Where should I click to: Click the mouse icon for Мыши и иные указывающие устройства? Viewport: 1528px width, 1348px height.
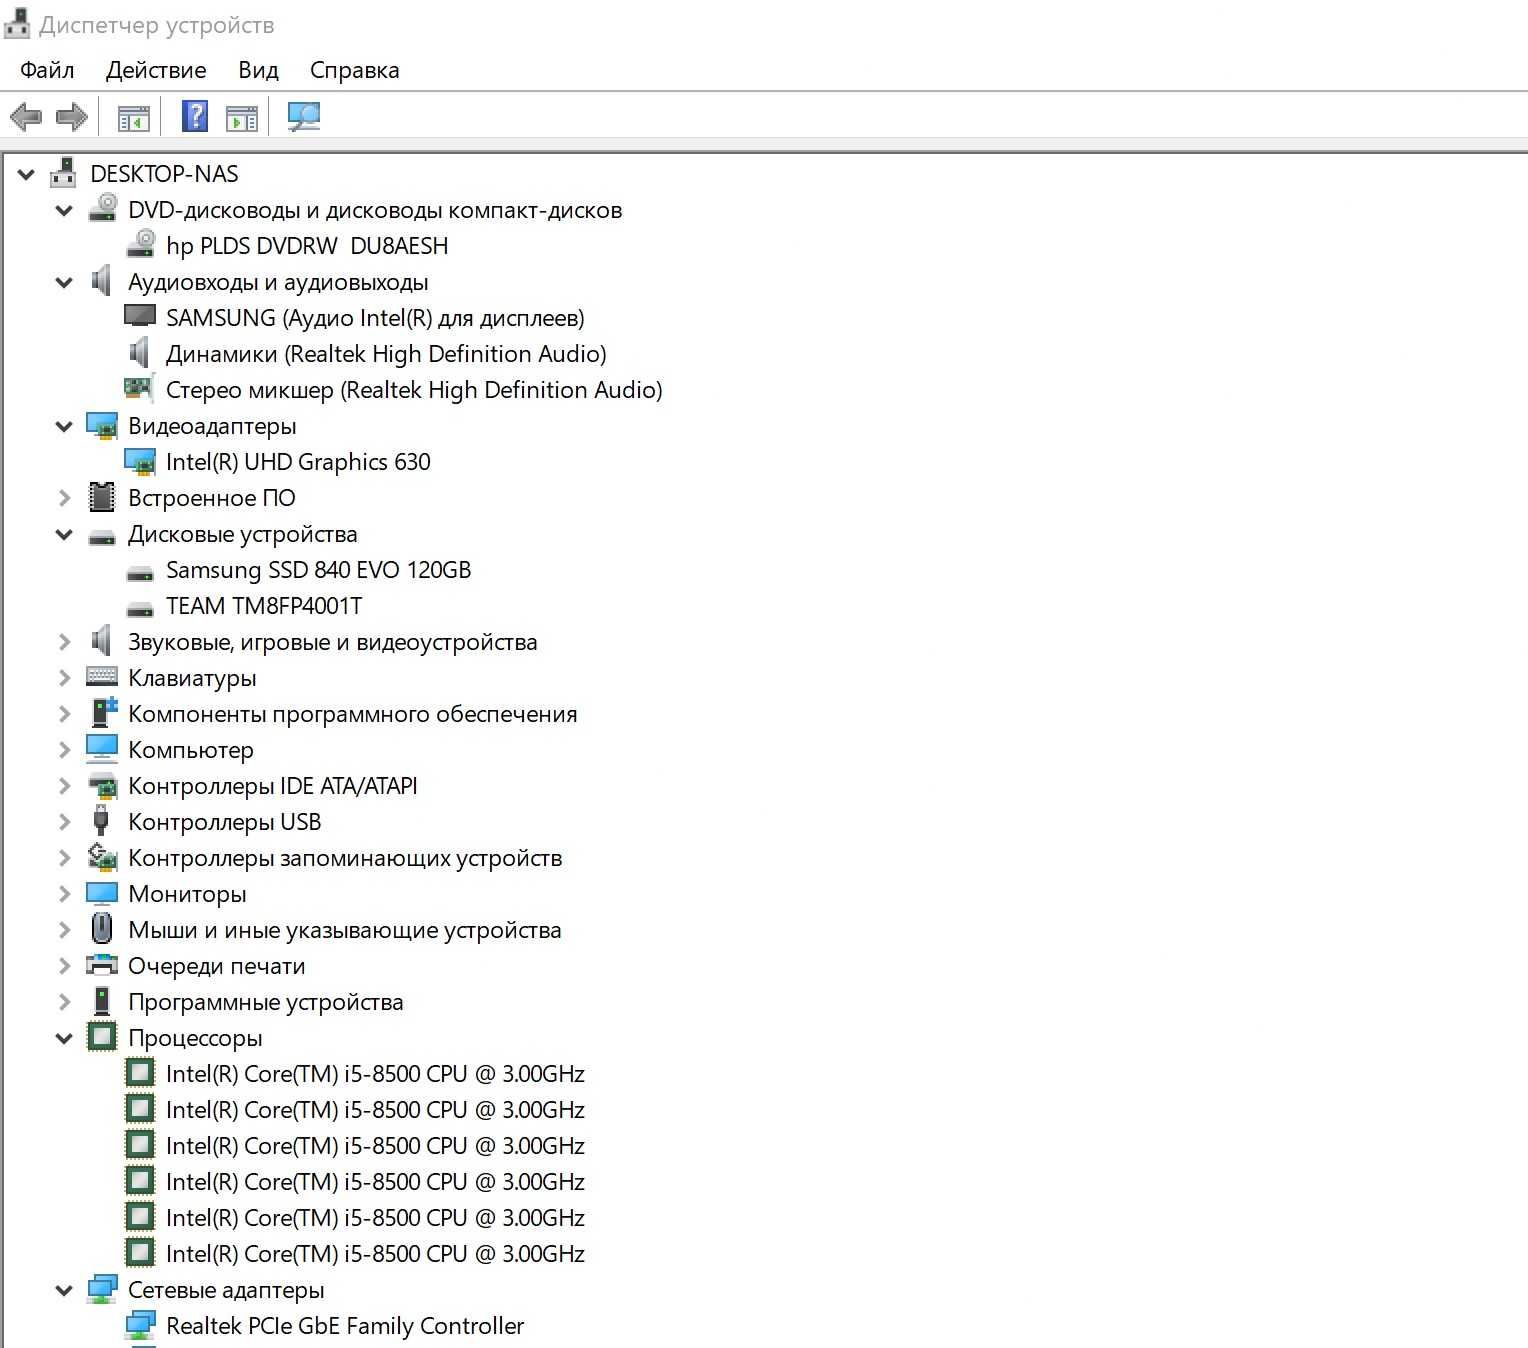click(101, 929)
